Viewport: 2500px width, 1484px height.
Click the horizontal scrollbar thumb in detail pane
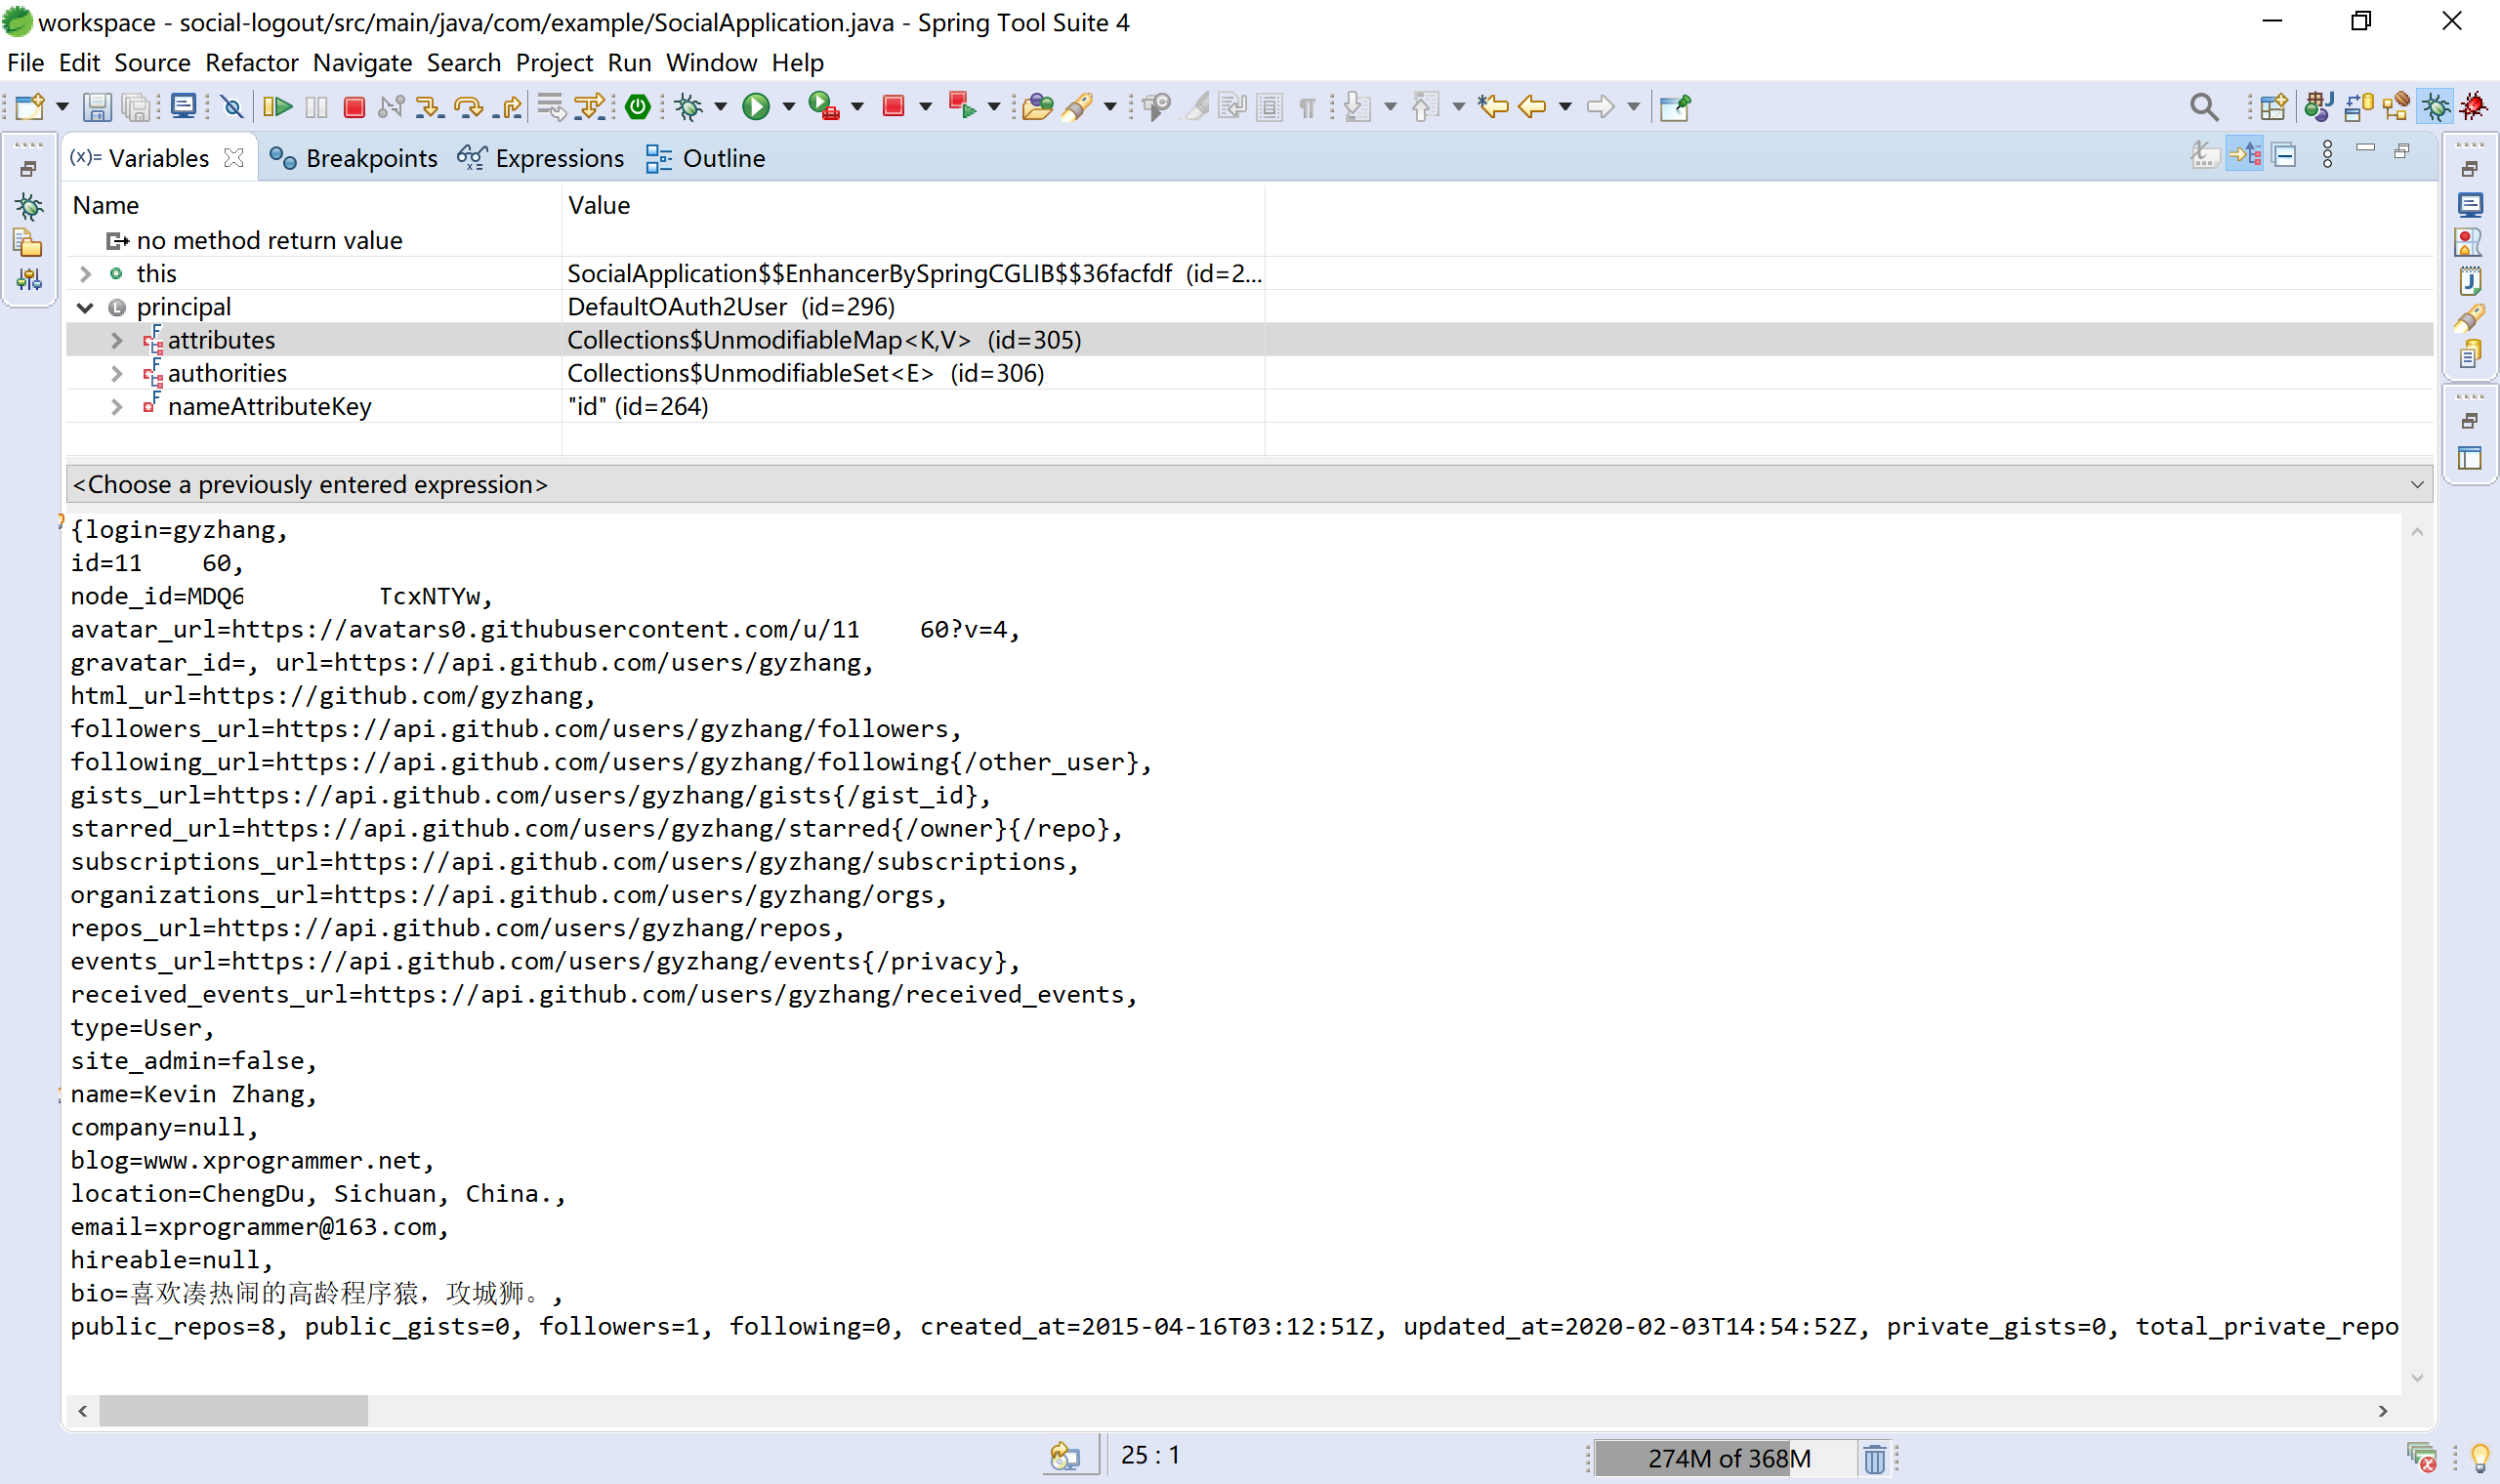(x=233, y=1410)
